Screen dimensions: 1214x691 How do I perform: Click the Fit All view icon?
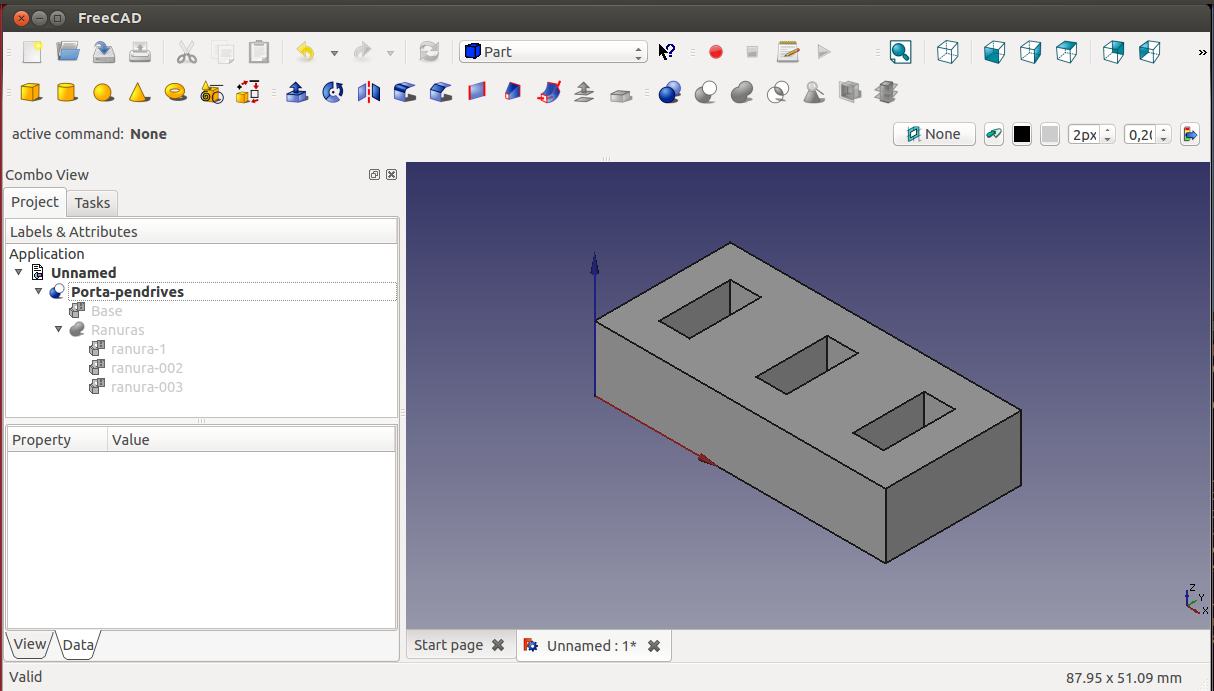point(900,52)
